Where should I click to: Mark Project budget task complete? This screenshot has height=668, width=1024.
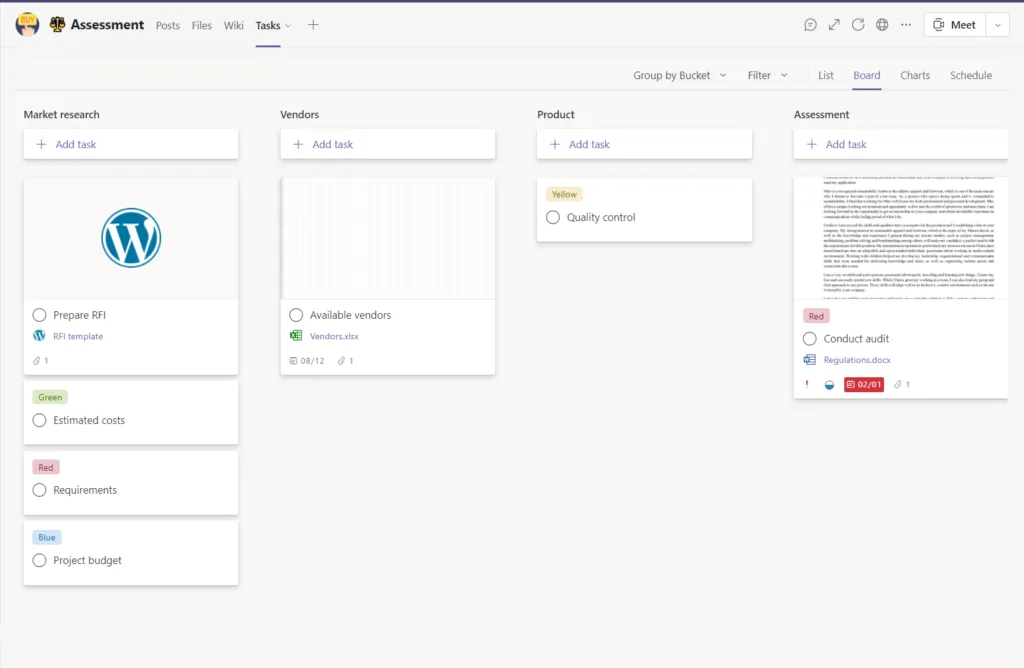click(x=39, y=560)
